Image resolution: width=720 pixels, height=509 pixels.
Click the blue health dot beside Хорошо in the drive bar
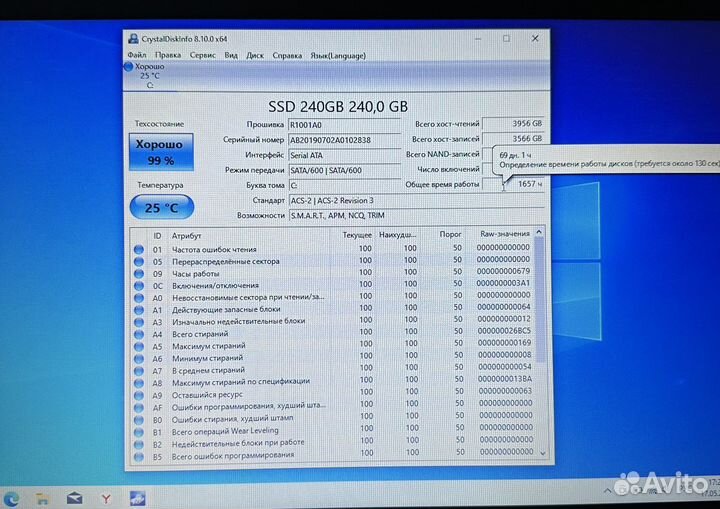(x=129, y=67)
